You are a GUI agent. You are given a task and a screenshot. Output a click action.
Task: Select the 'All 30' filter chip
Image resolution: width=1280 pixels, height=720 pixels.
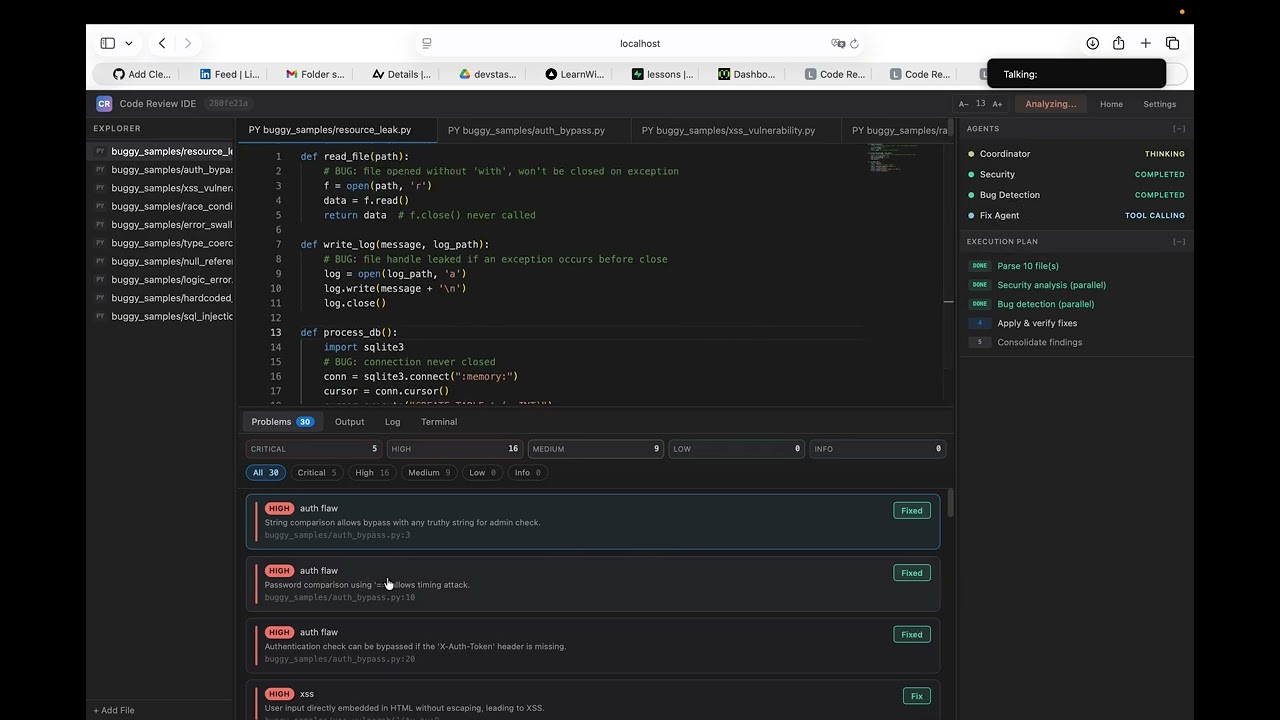pos(266,473)
